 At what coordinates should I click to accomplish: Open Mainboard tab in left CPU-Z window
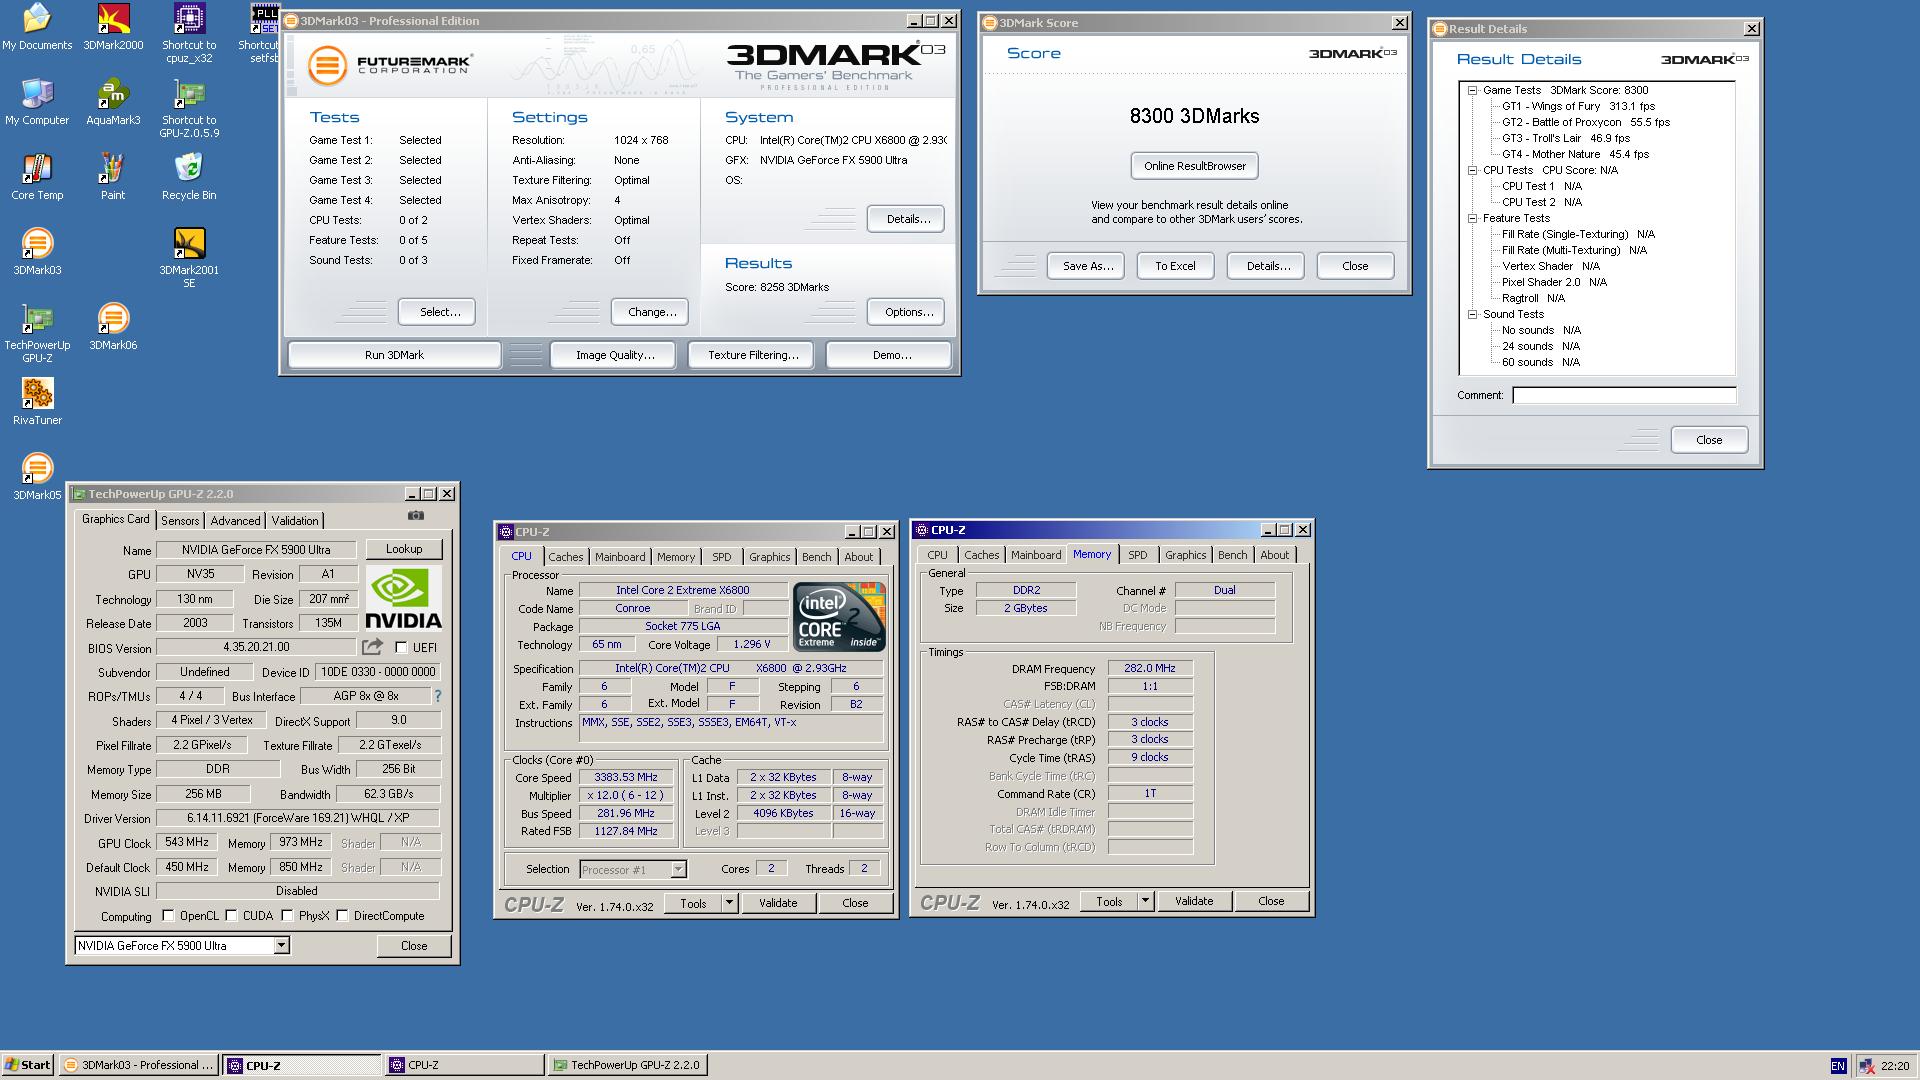point(620,557)
